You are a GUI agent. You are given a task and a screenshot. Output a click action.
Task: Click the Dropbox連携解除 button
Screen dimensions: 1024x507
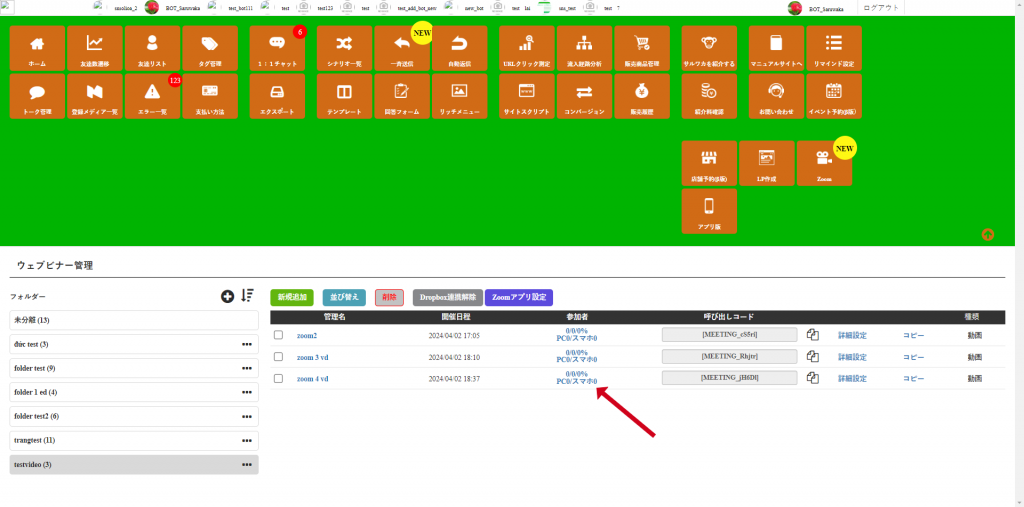[x=447, y=297]
